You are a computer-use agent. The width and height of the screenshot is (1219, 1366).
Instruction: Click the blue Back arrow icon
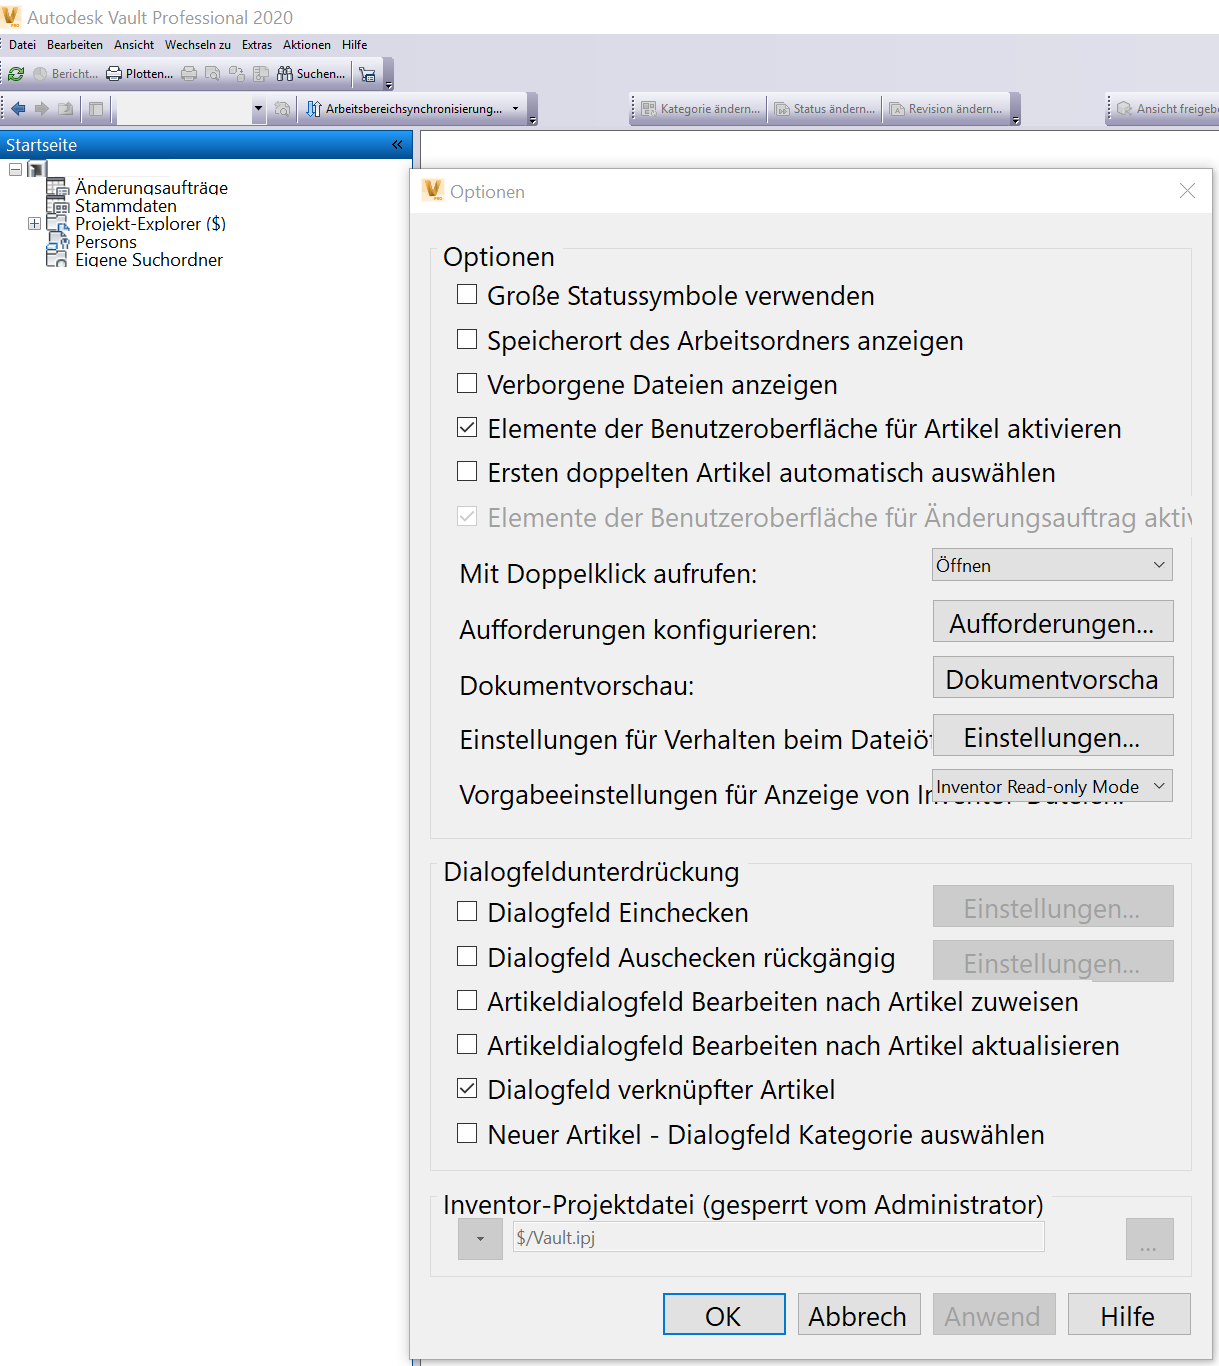pyautogui.click(x=18, y=108)
